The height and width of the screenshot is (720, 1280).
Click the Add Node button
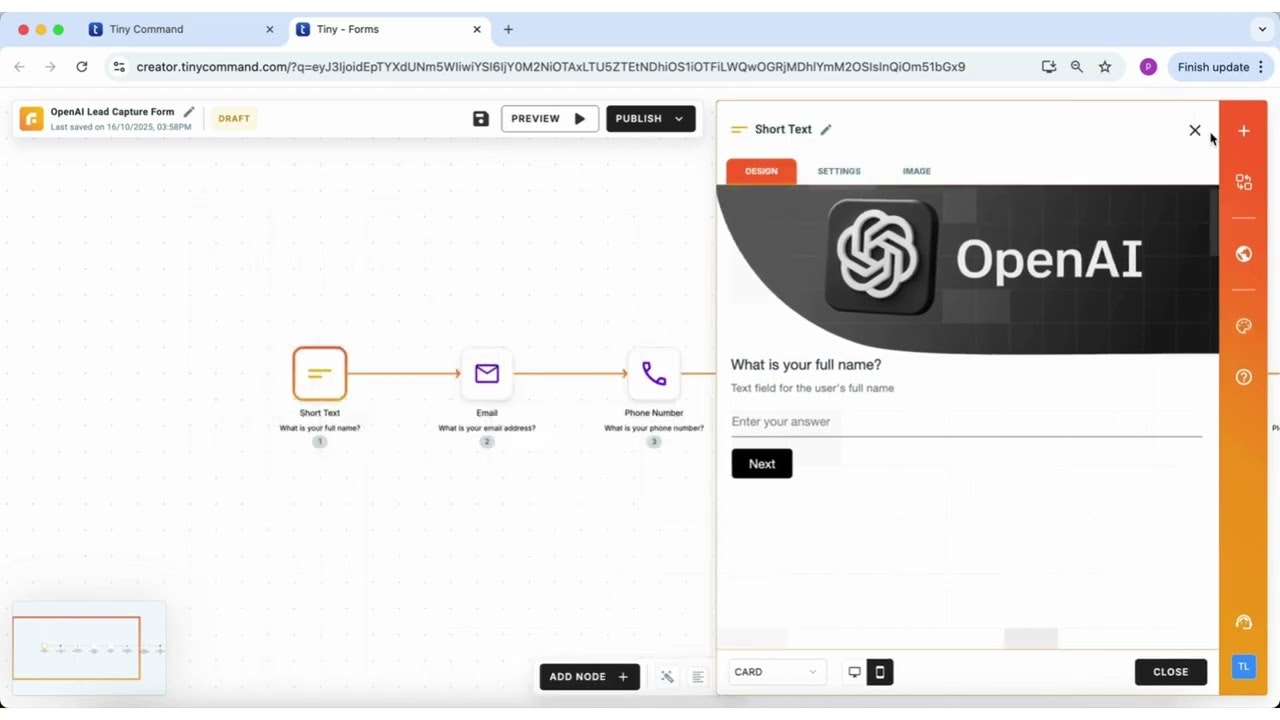coord(589,677)
